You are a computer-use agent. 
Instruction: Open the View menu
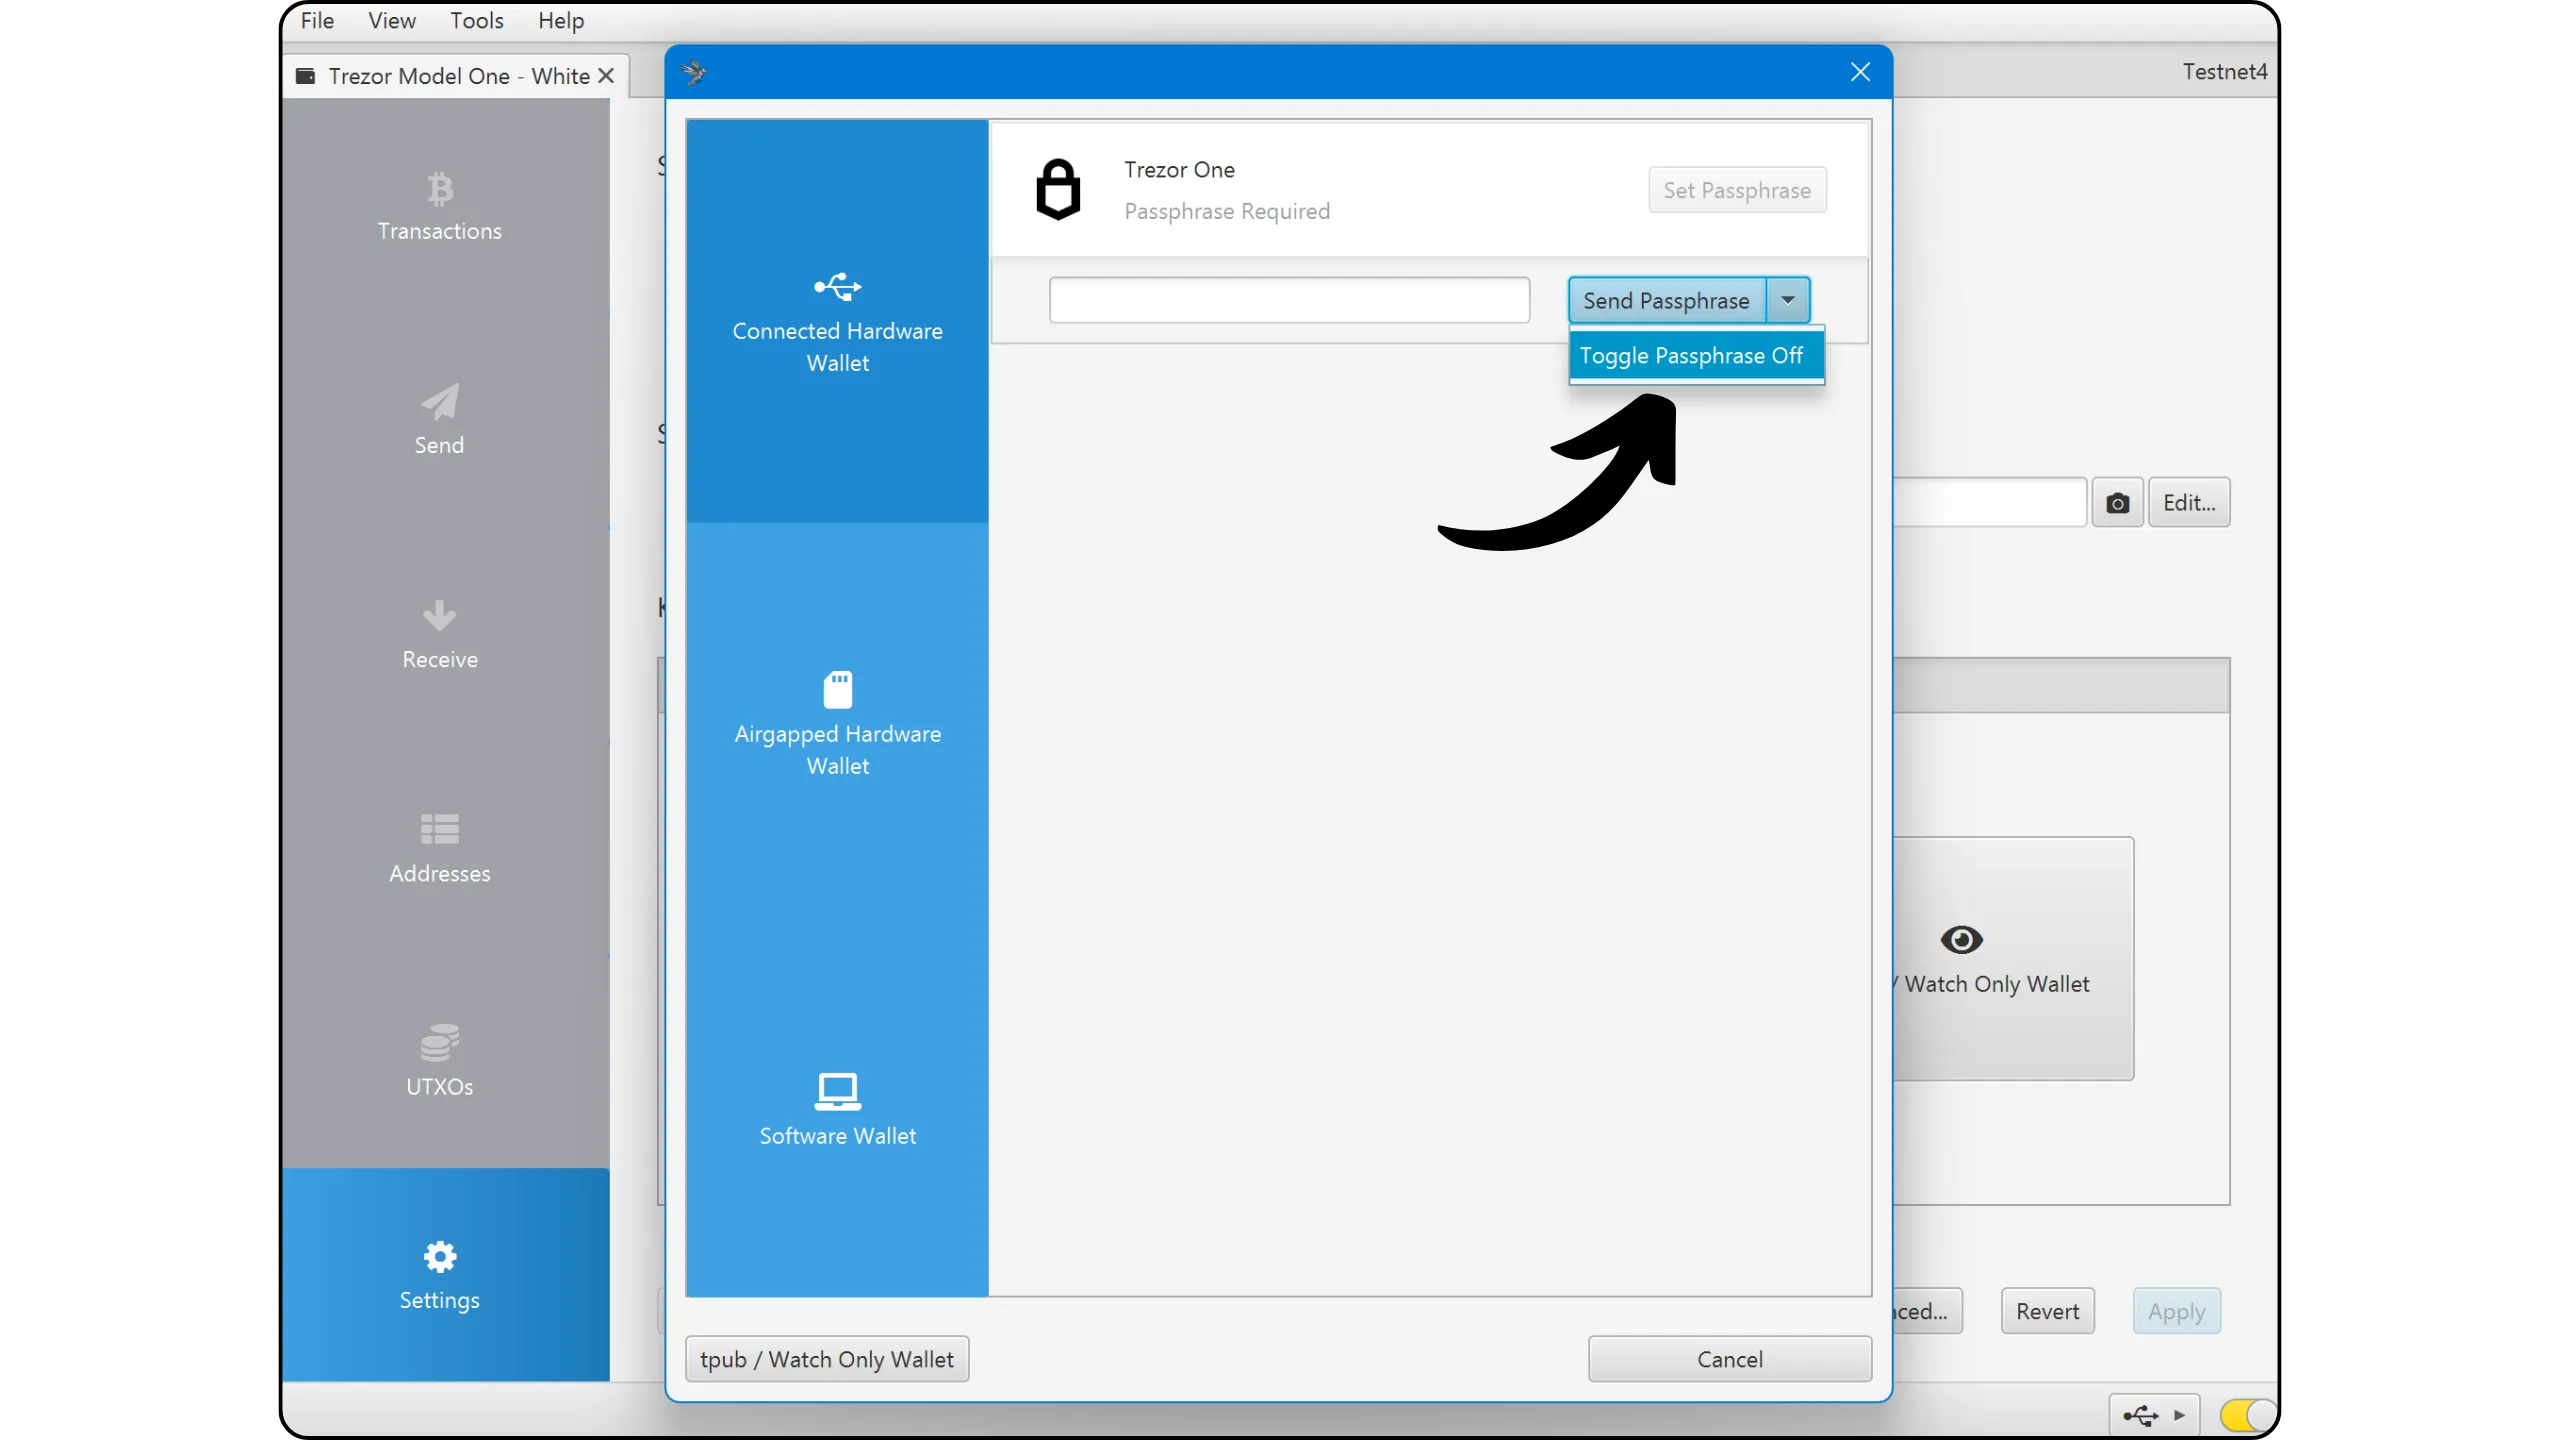coord(391,20)
